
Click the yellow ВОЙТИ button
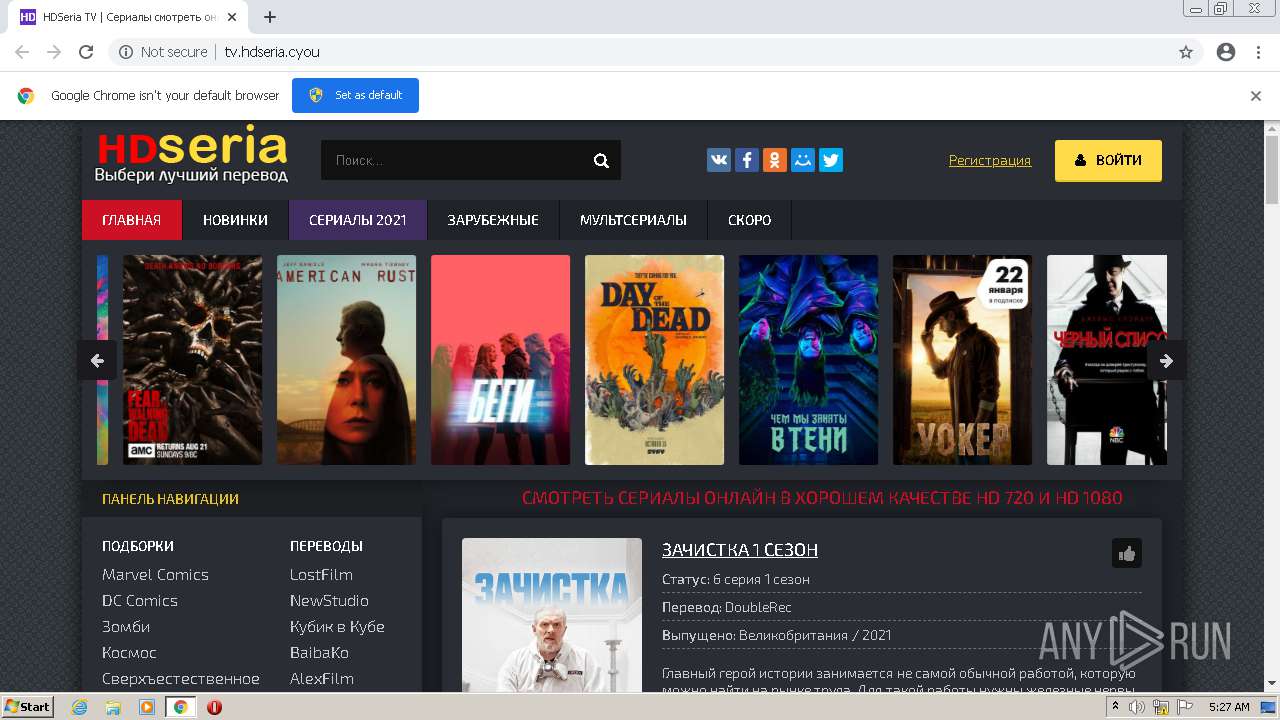[x=1108, y=160]
